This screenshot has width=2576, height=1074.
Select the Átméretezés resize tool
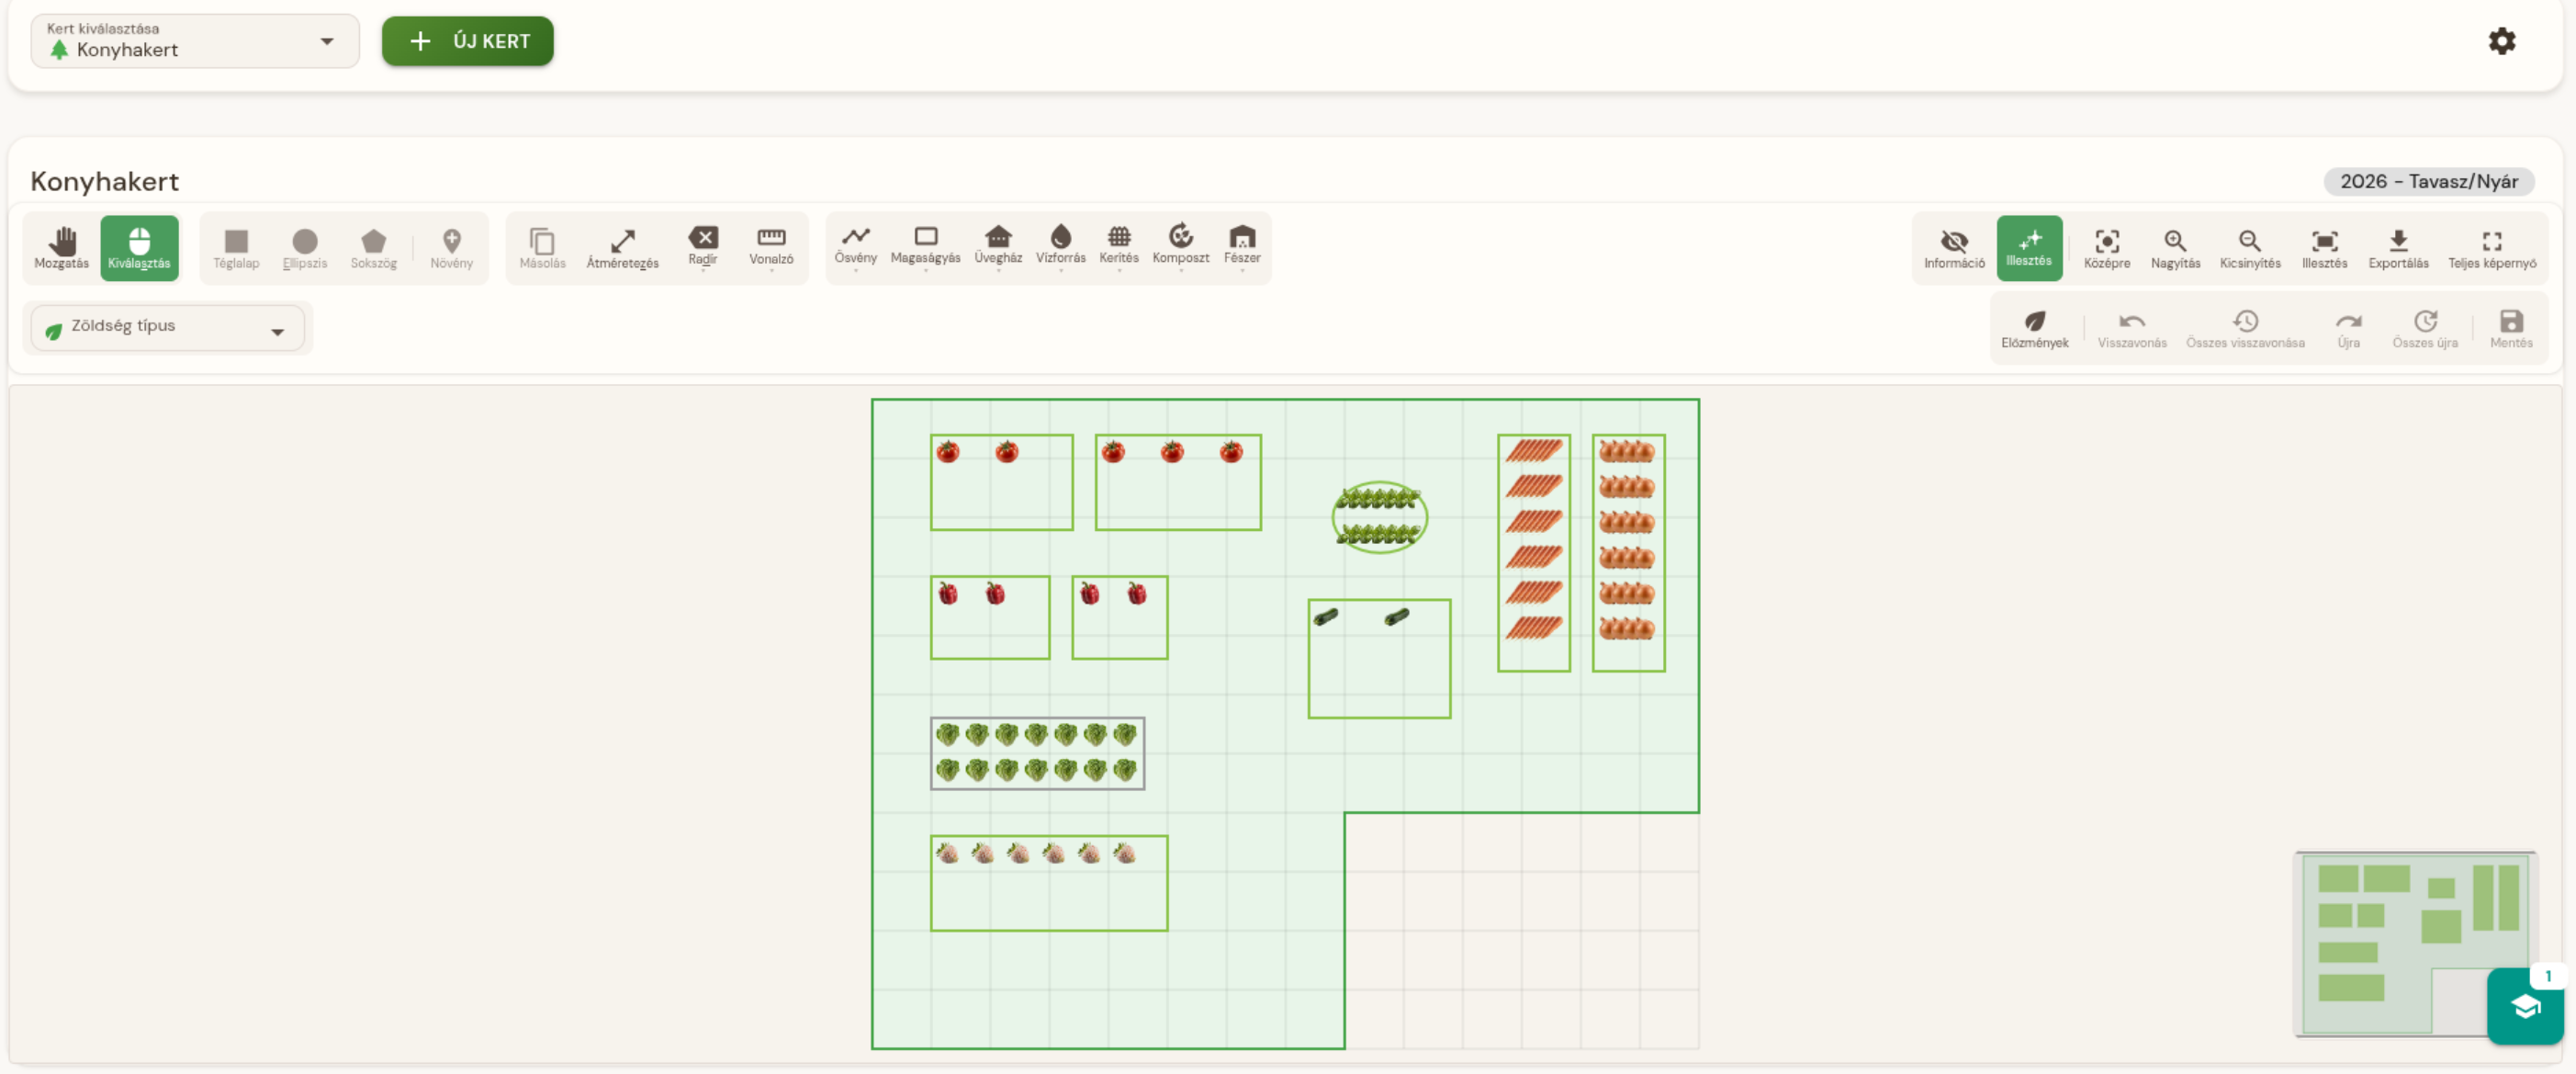[x=622, y=247]
